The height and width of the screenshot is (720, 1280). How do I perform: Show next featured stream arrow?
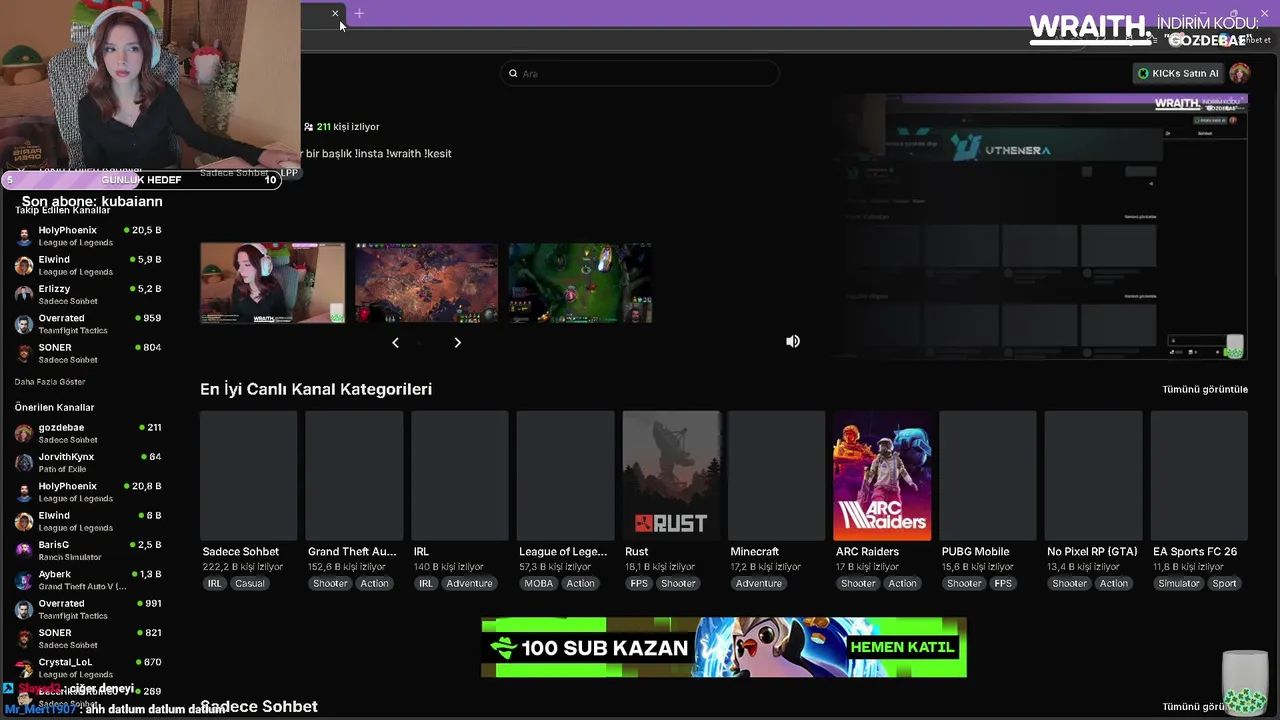coord(457,342)
